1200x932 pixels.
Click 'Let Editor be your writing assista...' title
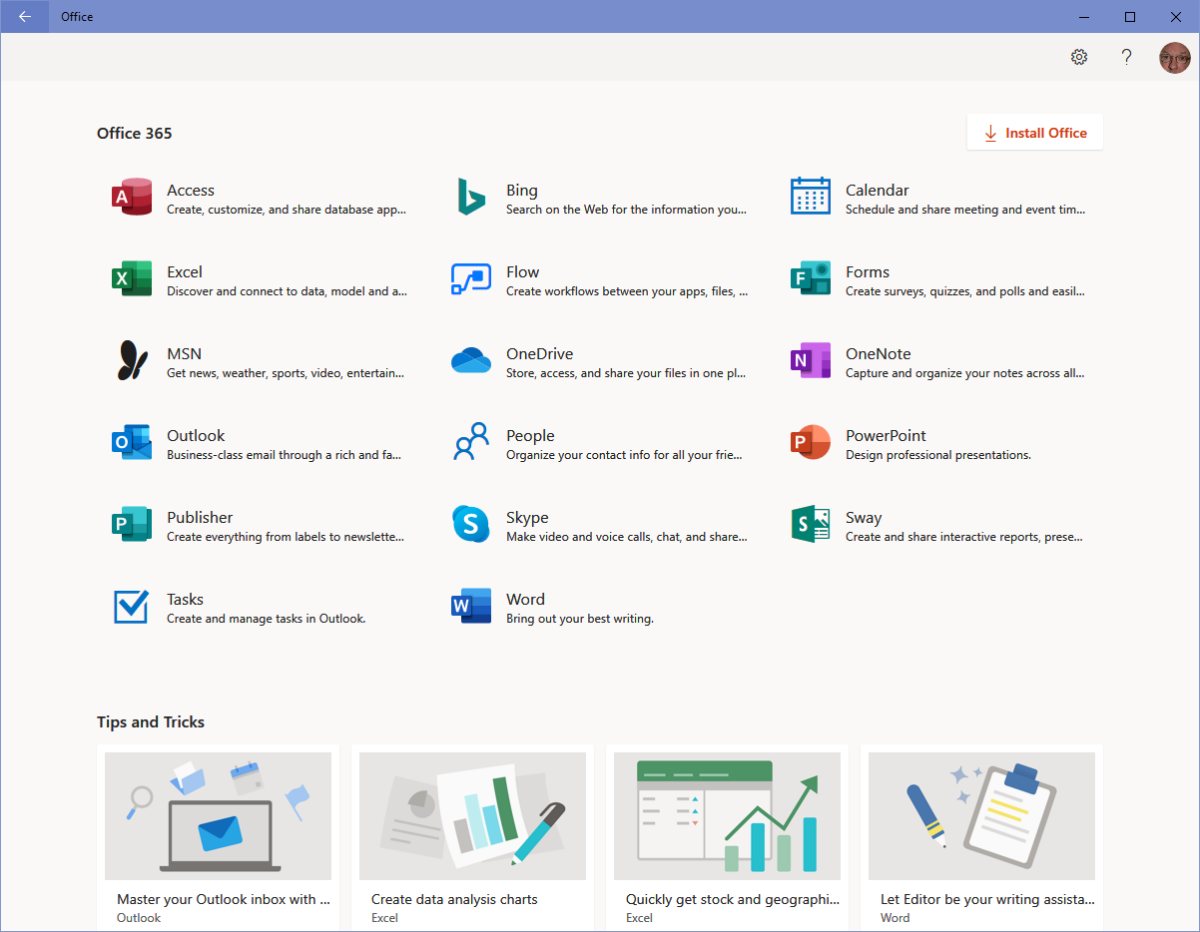tap(988, 899)
